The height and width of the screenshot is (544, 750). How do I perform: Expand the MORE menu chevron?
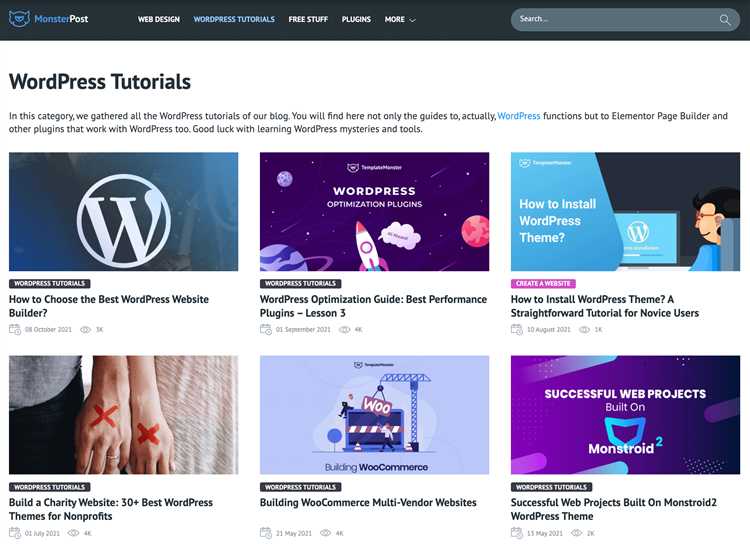pyautogui.click(x=412, y=20)
